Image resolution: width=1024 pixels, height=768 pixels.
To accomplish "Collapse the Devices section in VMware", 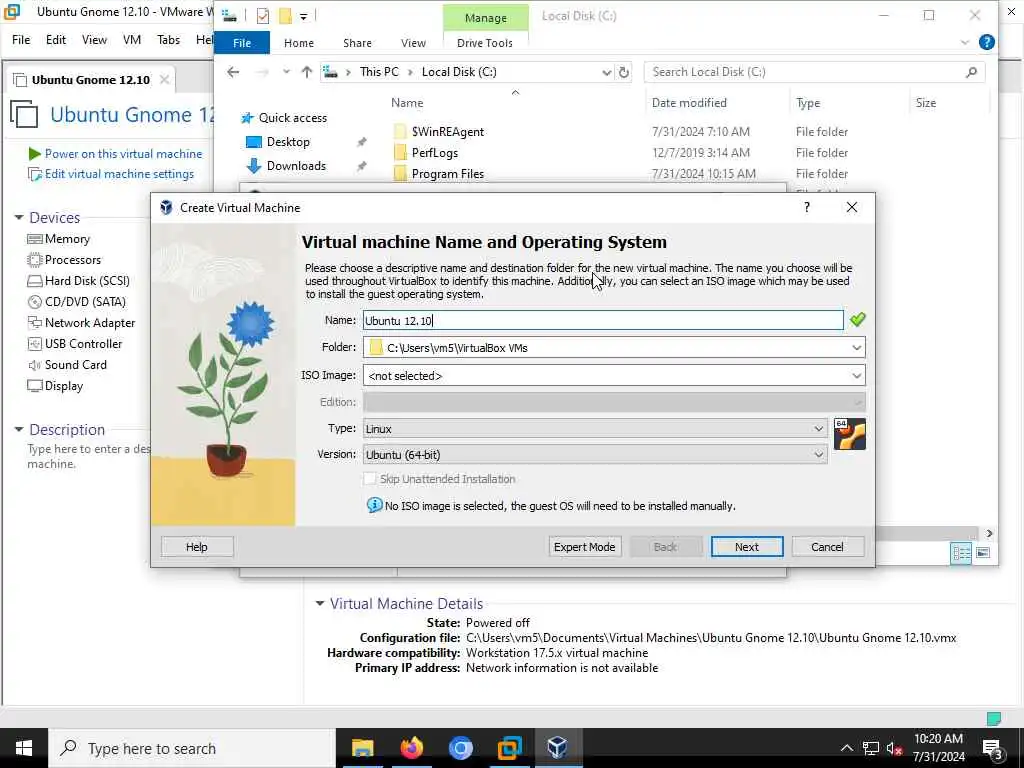I will (x=19, y=217).
